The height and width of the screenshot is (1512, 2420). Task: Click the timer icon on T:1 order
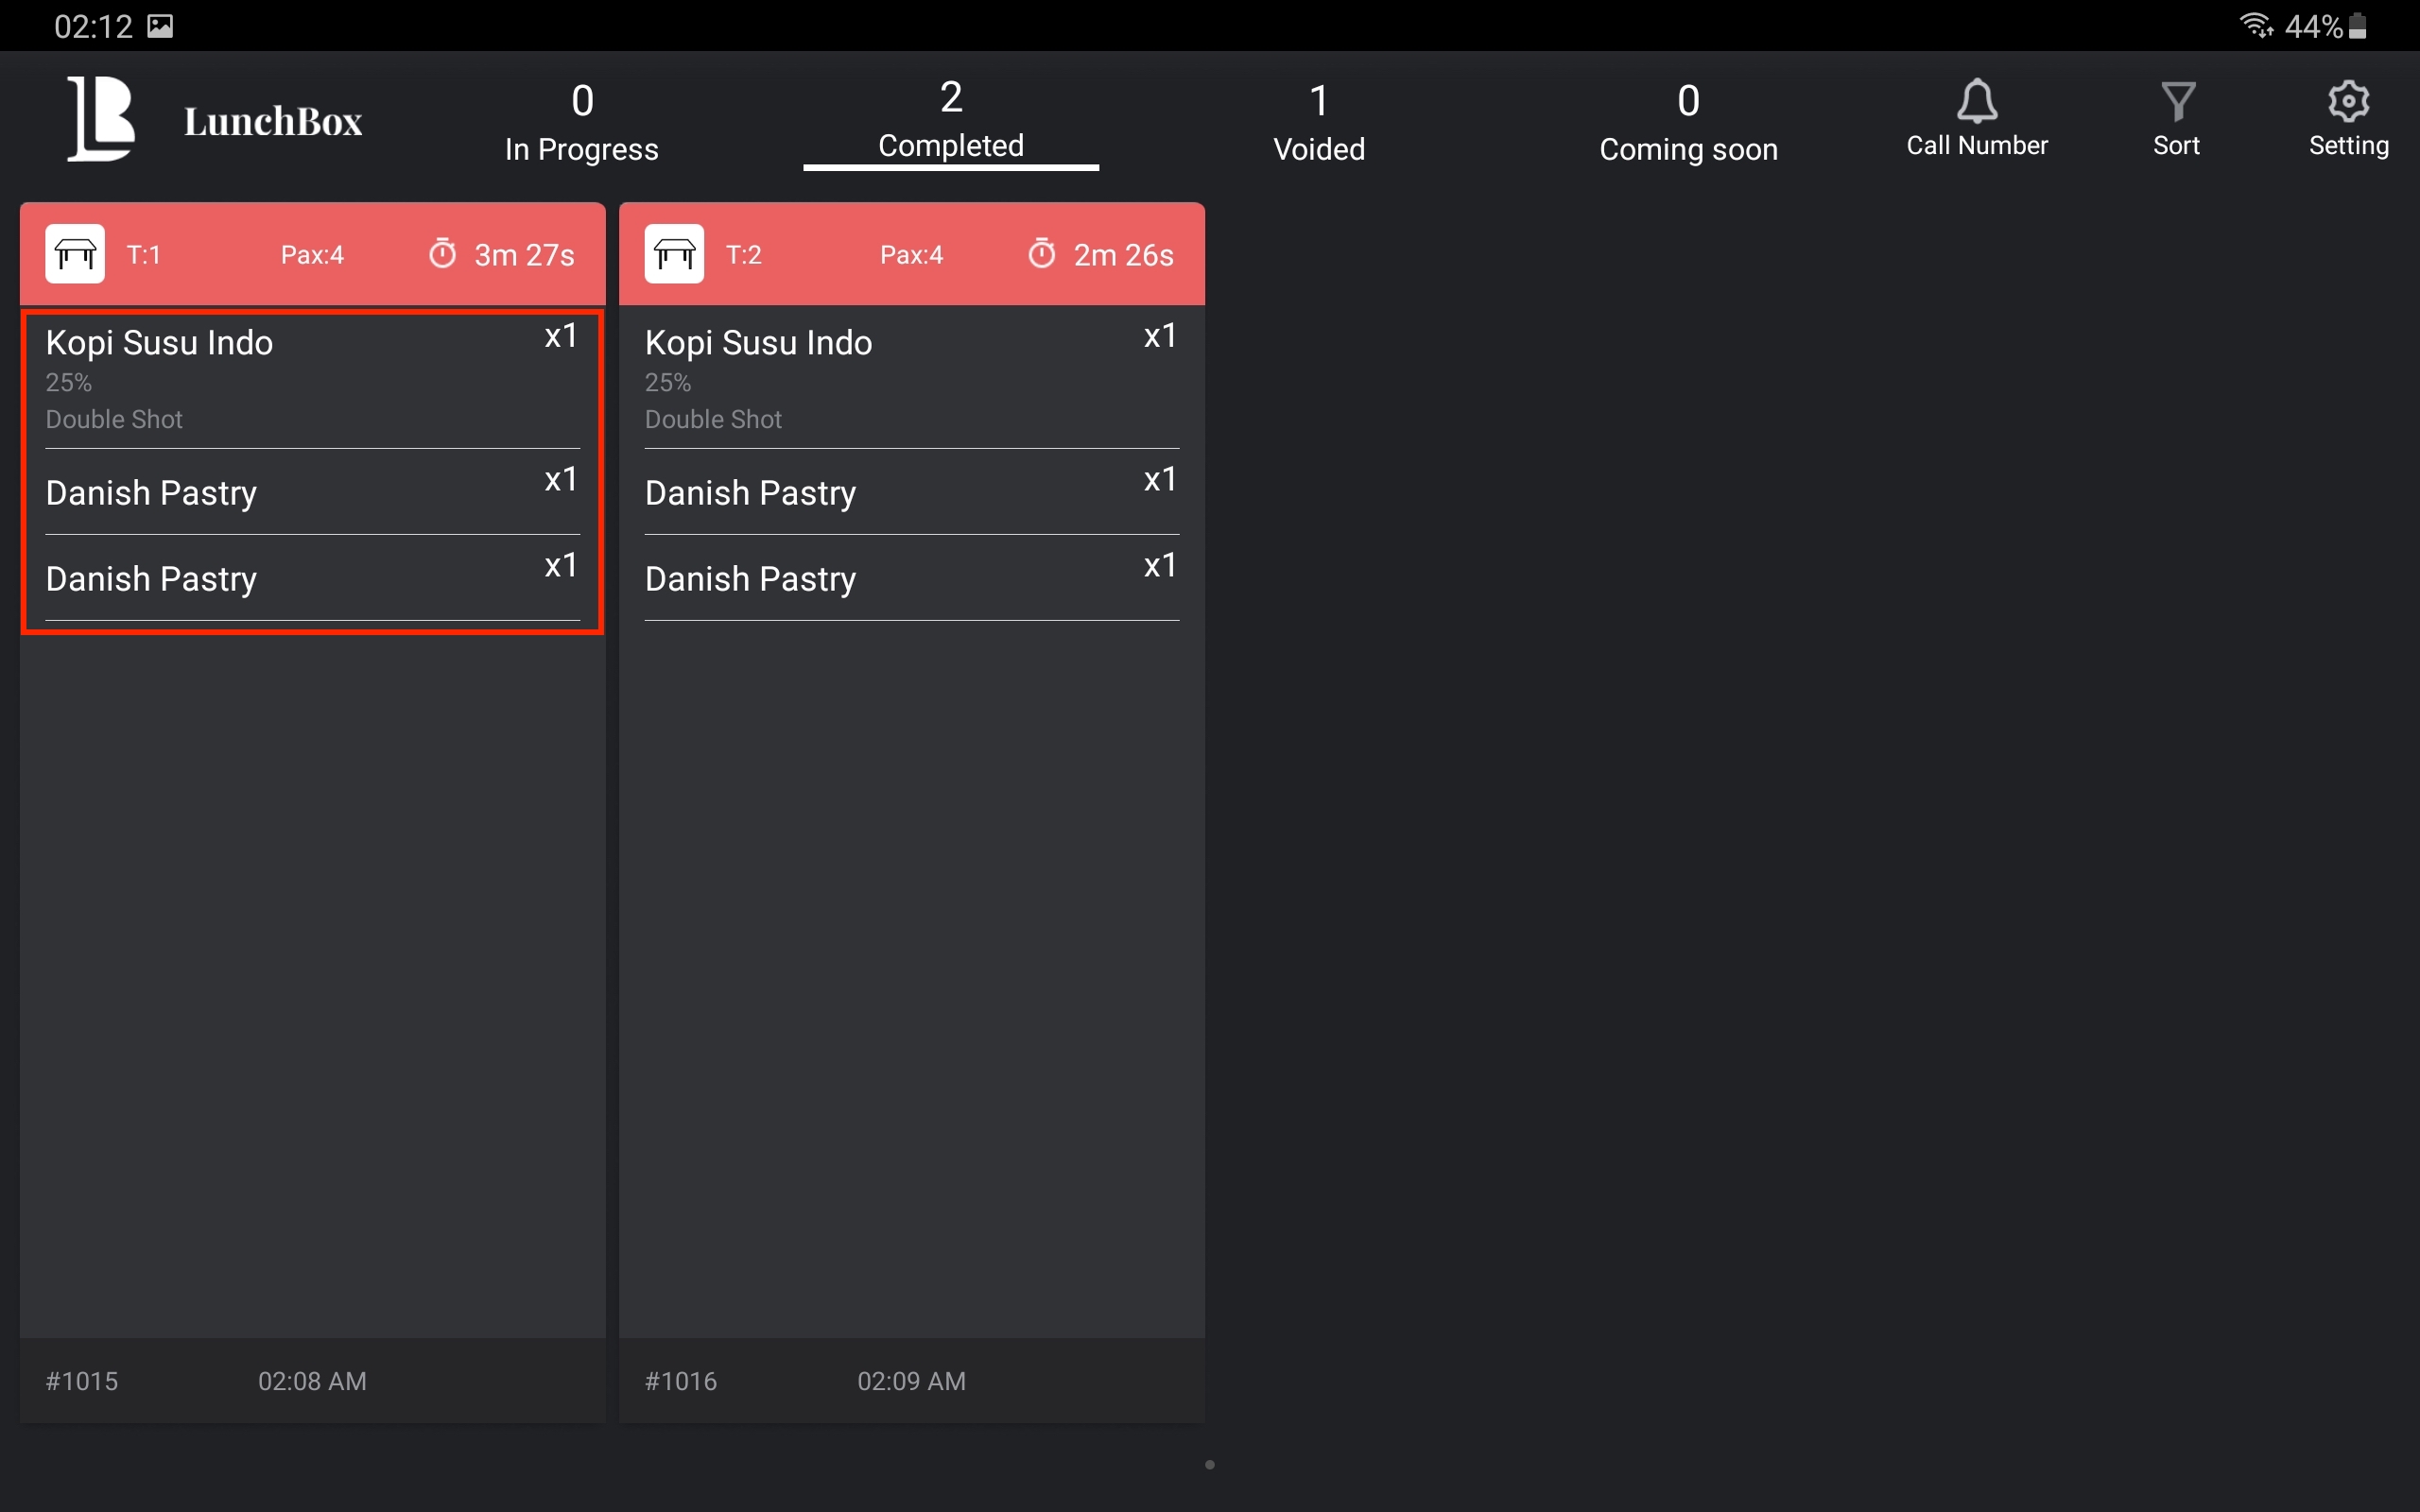tap(442, 254)
